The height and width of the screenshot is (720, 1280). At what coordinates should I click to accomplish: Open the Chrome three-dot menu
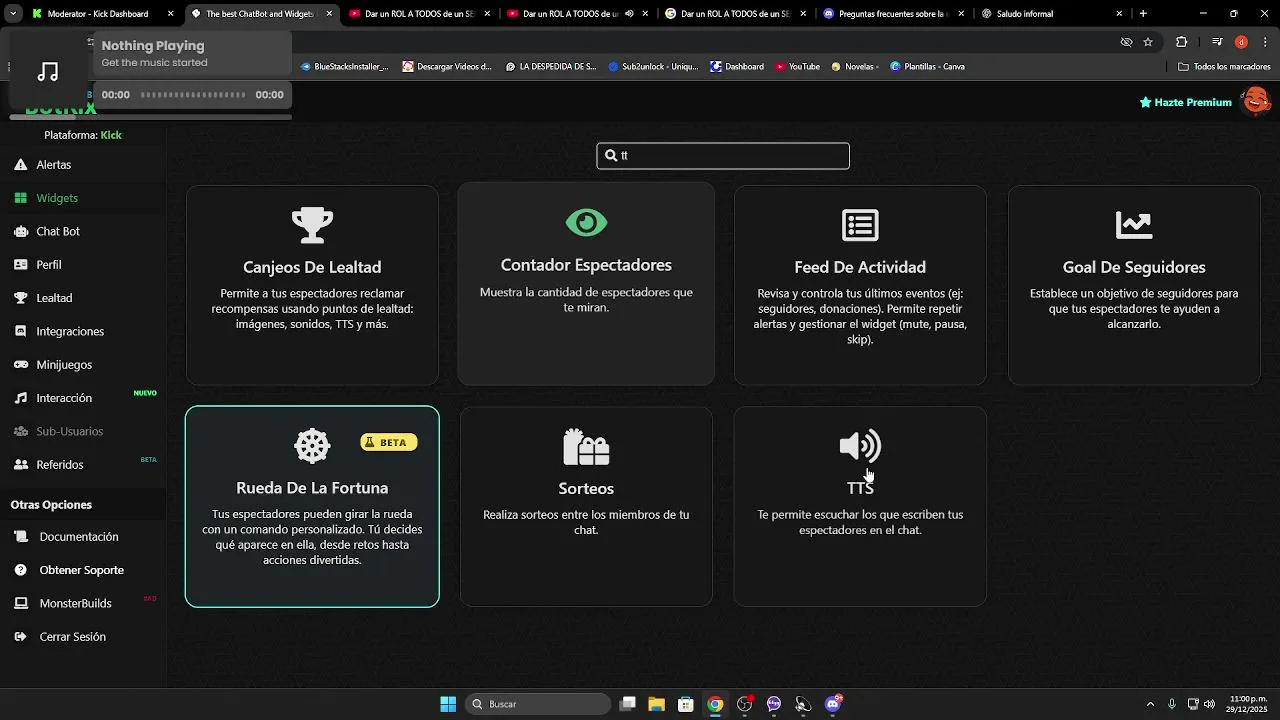(x=1264, y=42)
